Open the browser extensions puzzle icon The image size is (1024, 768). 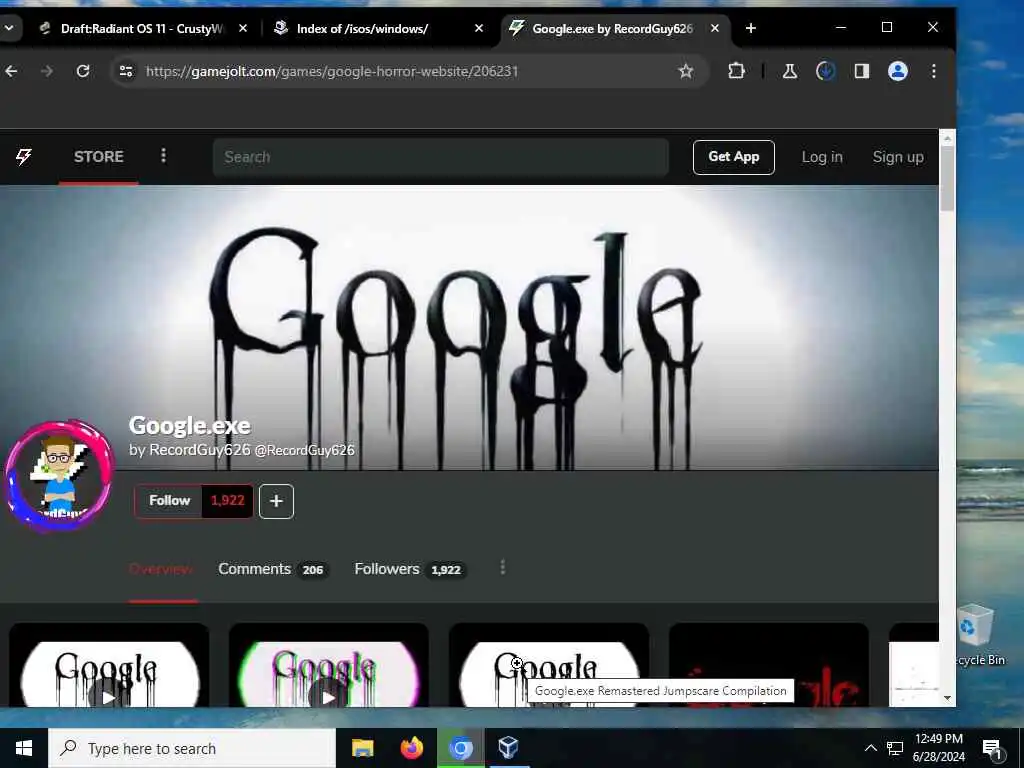(736, 71)
